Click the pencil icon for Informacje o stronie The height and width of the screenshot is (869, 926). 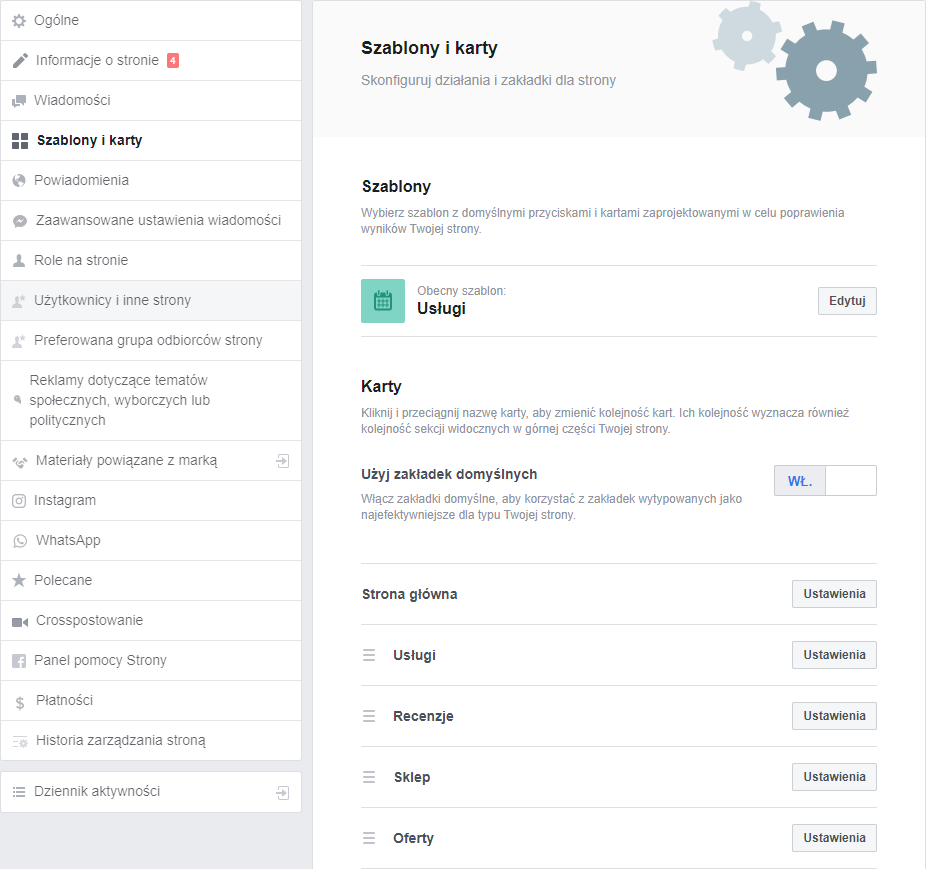[19, 61]
